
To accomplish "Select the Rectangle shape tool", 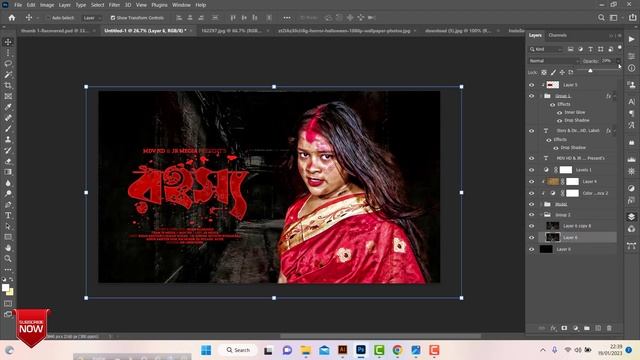I will (8, 237).
